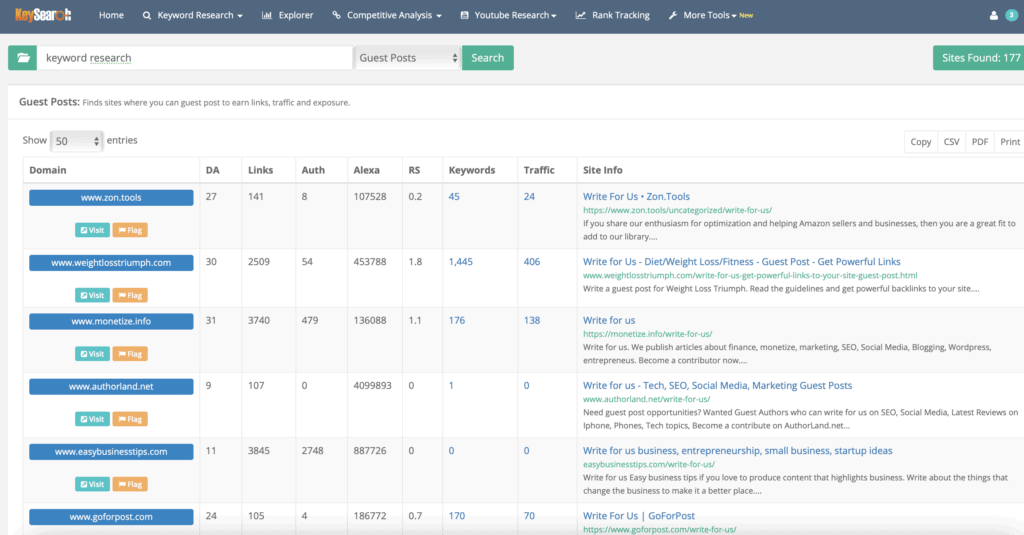
Task: Open traffic value 138 link
Action: tap(532, 321)
